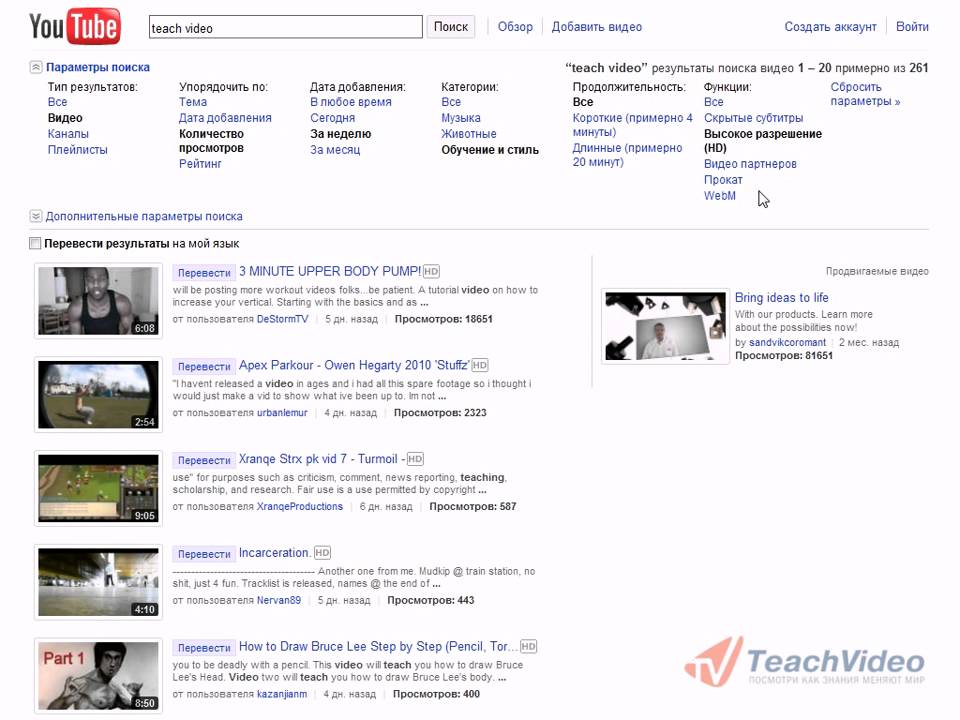Sort results by Рейтинг
Screen dimensions: 960x720
coord(200,164)
